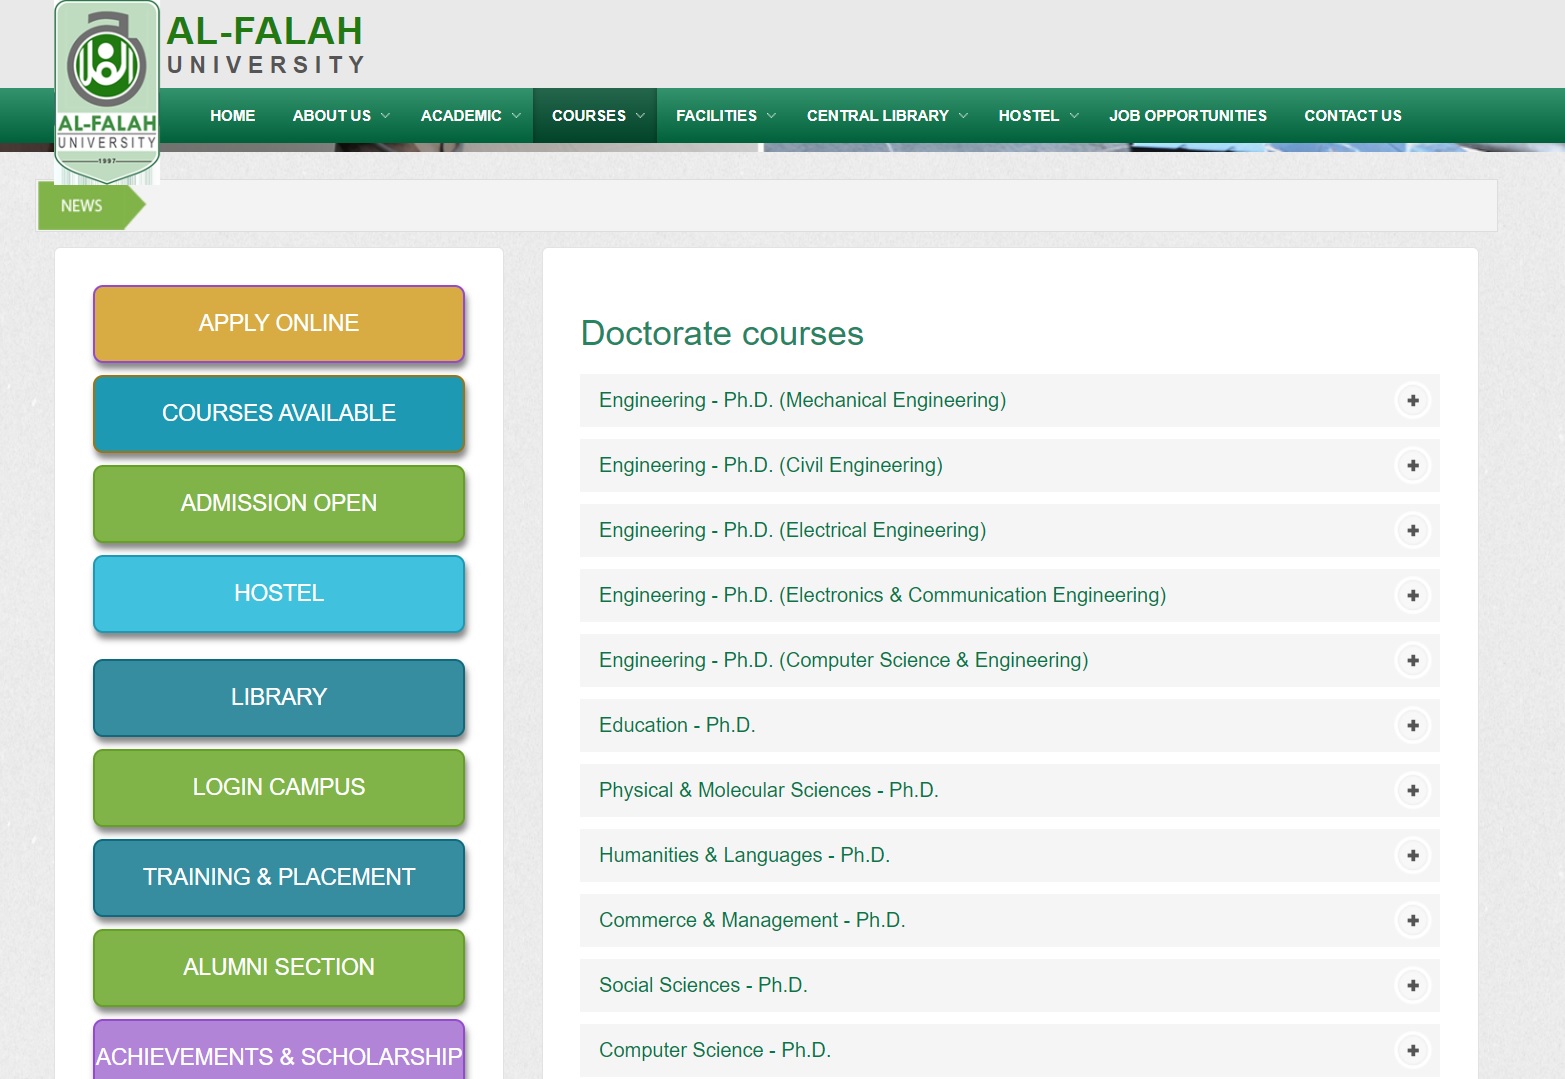Expand Social Sciences Ph.D. plus icon
Image resolution: width=1565 pixels, height=1079 pixels.
pyautogui.click(x=1413, y=986)
